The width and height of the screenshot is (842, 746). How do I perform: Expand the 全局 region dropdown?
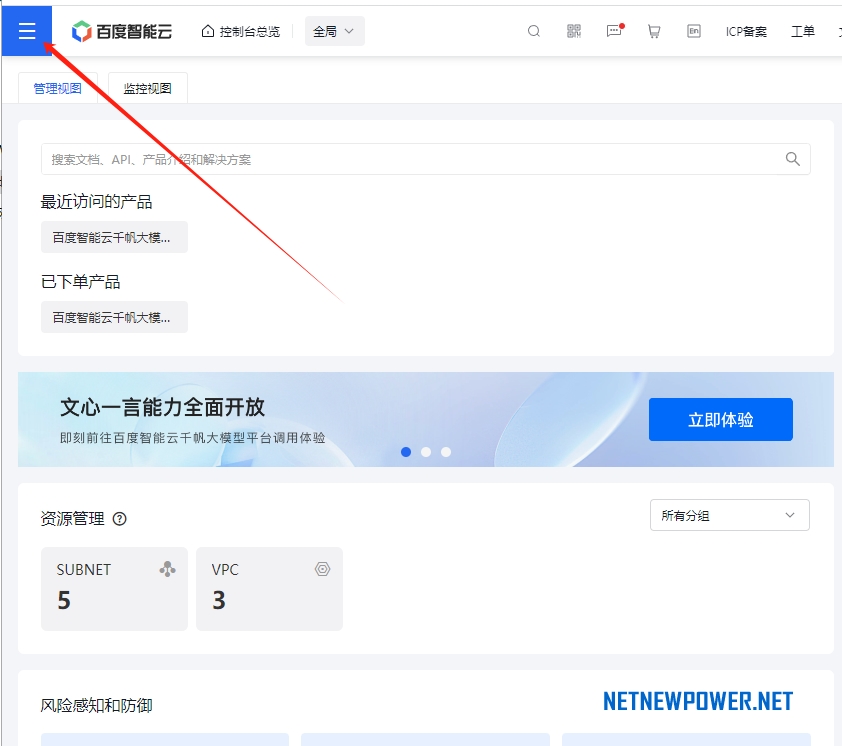[335, 31]
